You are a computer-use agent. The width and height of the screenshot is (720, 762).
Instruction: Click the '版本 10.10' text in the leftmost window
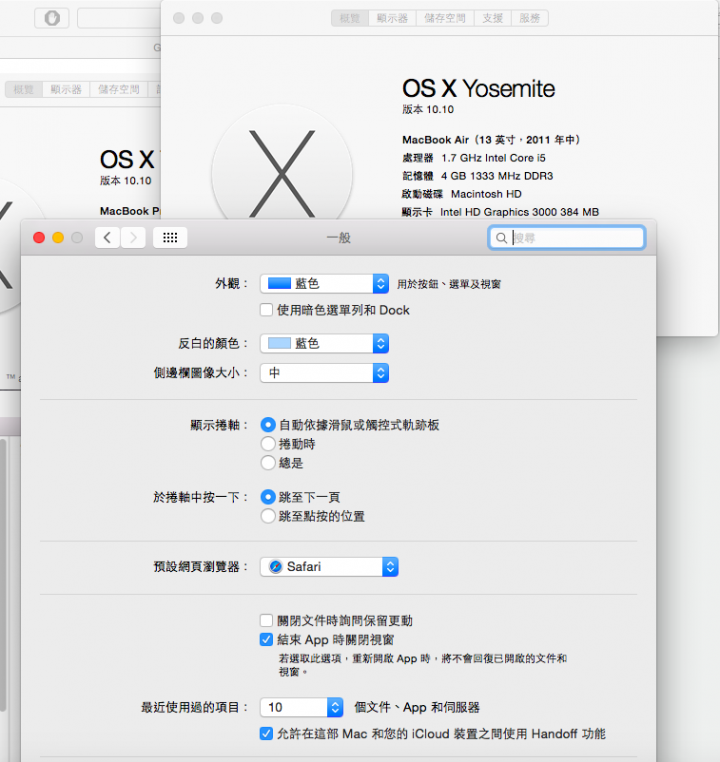126,181
